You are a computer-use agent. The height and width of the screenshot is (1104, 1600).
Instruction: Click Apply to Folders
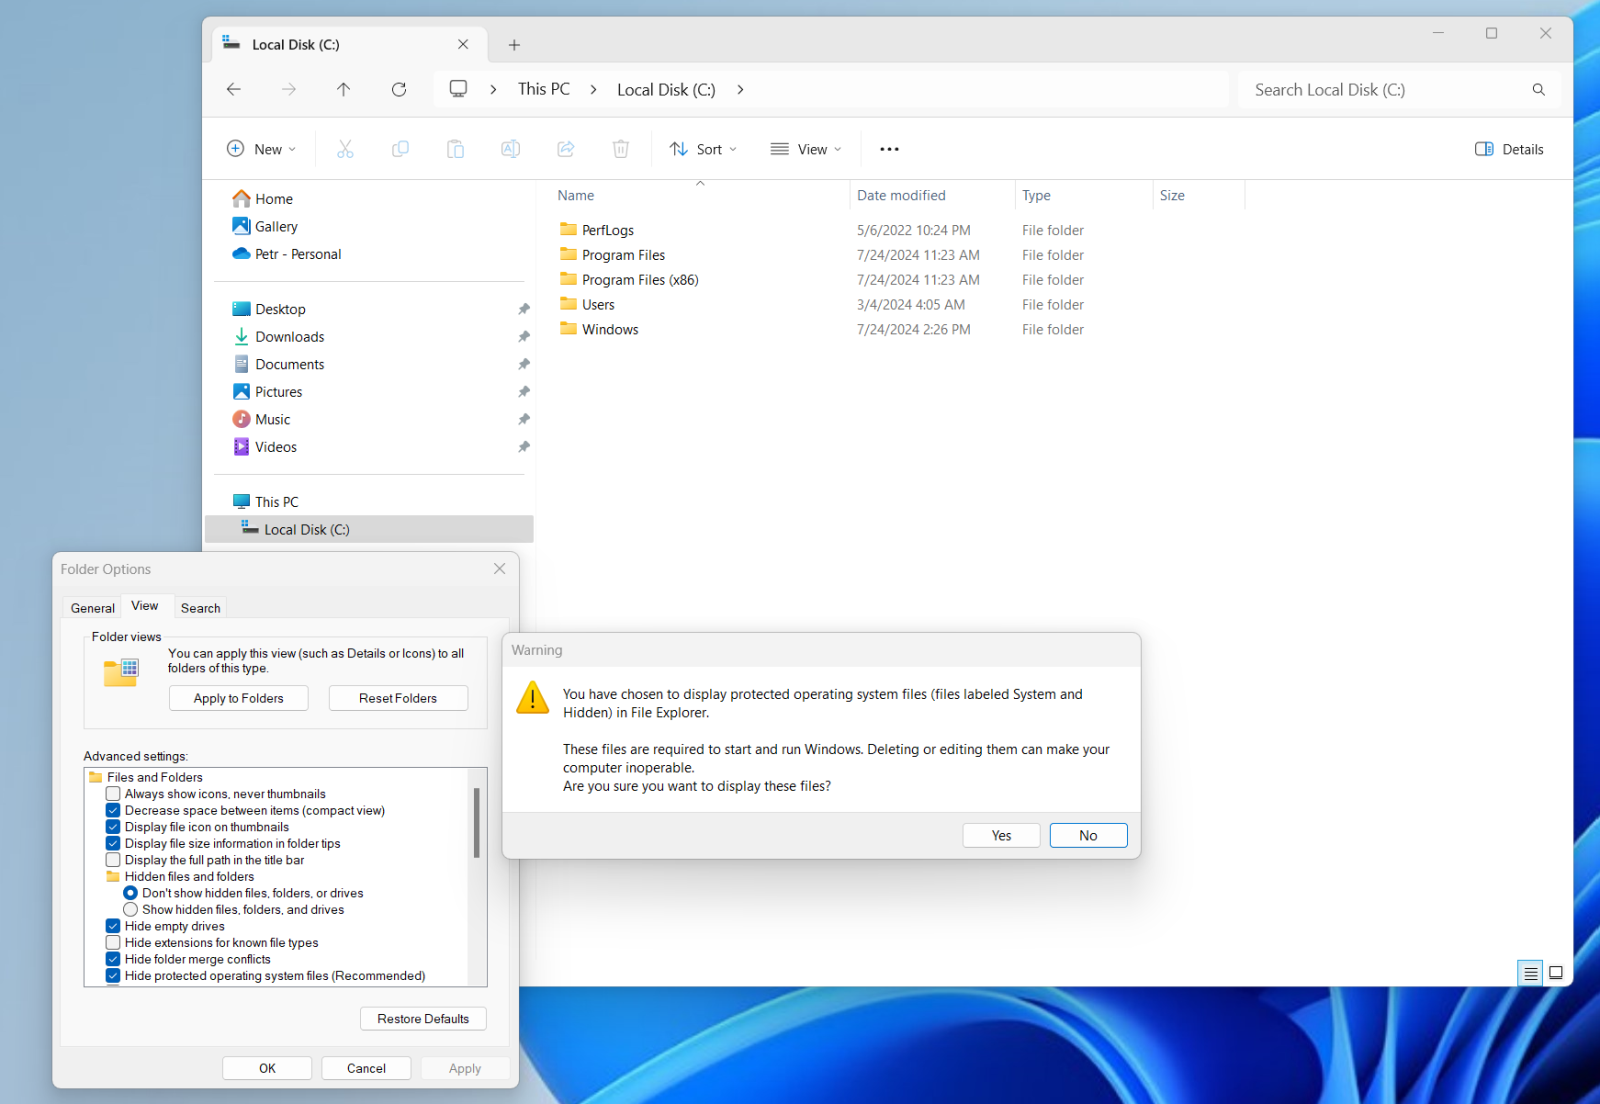pos(238,697)
